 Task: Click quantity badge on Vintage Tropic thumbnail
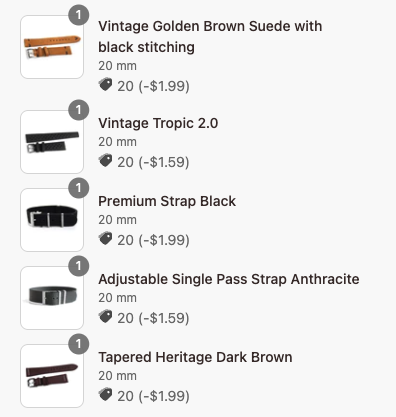79,110
